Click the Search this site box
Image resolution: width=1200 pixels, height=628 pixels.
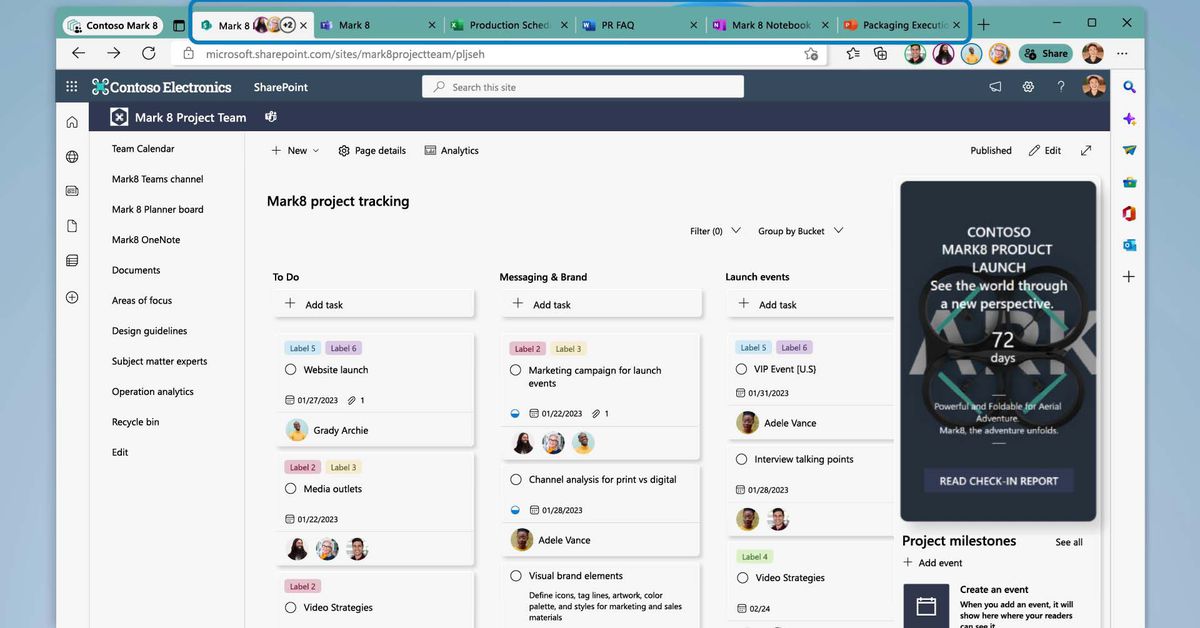(583, 87)
